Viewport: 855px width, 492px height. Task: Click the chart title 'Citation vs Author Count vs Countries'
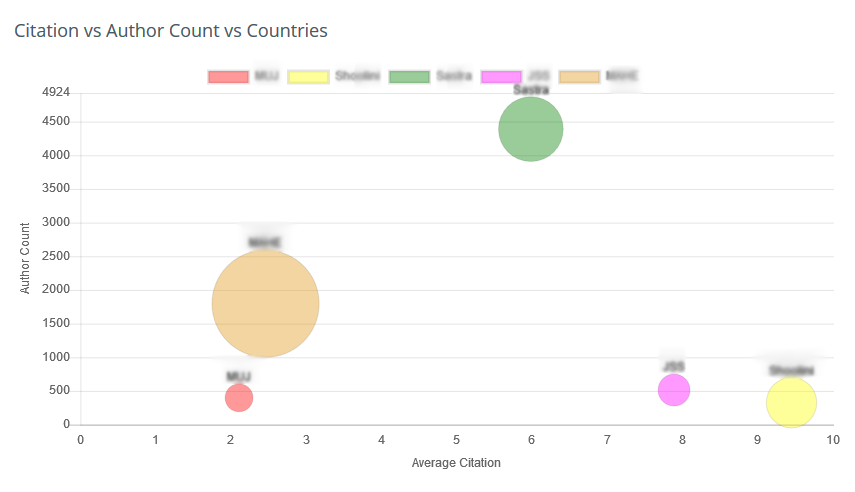(x=171, y=31)
